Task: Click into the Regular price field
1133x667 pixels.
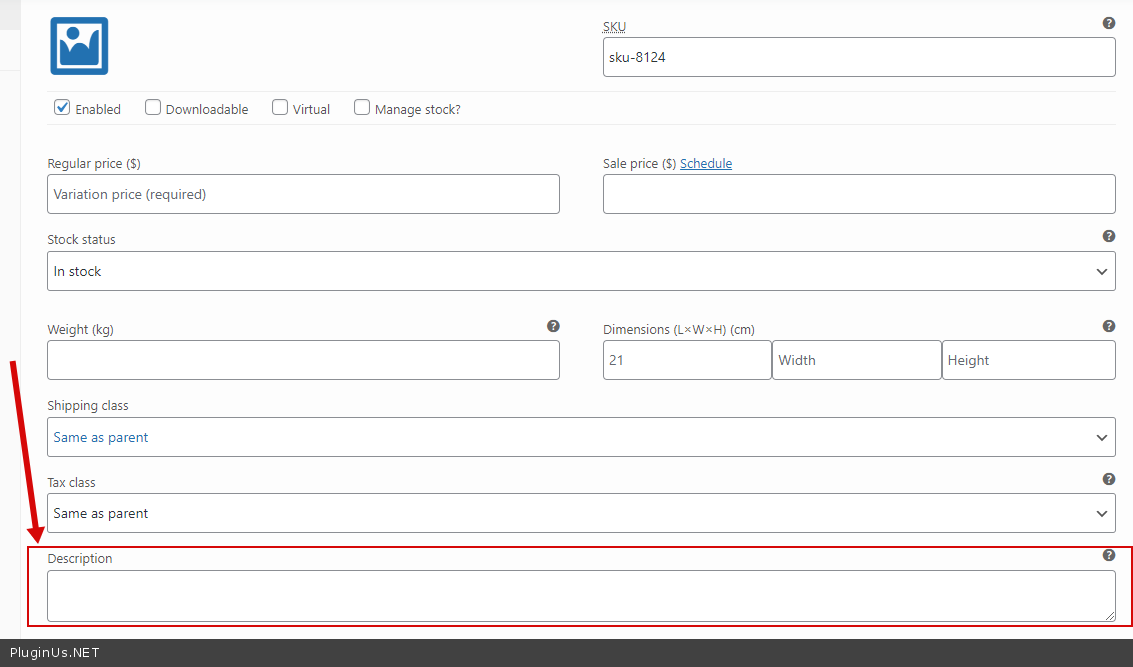Action: pos(303,194)
